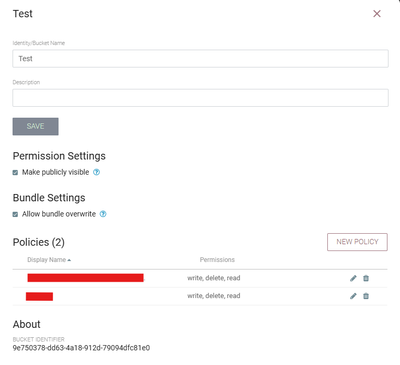Sort policies by Display Name arrow
The height and width of the screenshot is (365, 400).
click(x=69, y=260)
